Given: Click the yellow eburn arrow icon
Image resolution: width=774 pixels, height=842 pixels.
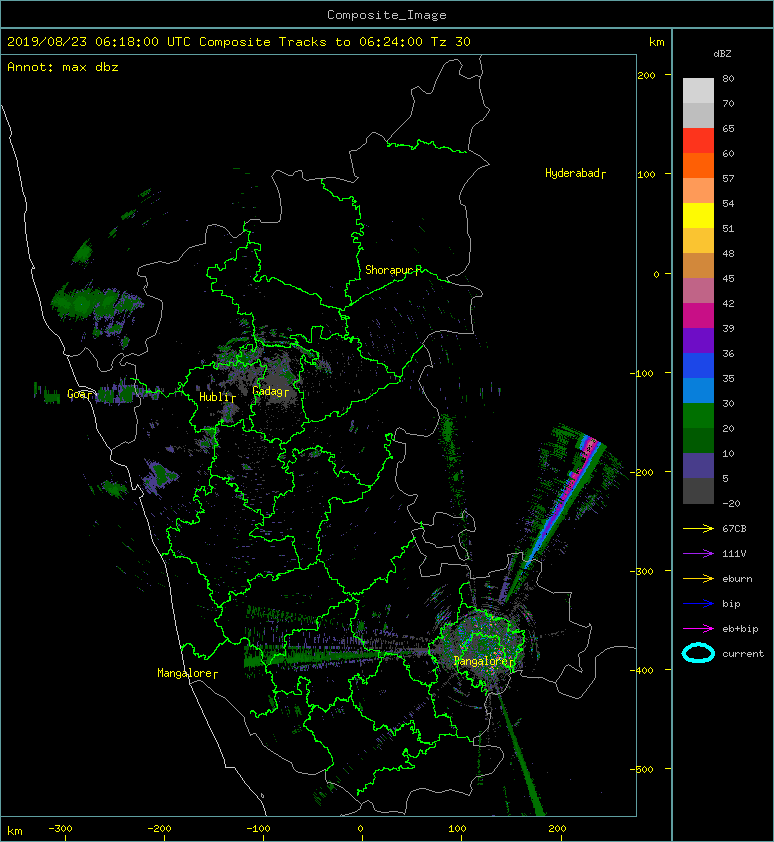Looking at the screenshot, I should point(698,579).
